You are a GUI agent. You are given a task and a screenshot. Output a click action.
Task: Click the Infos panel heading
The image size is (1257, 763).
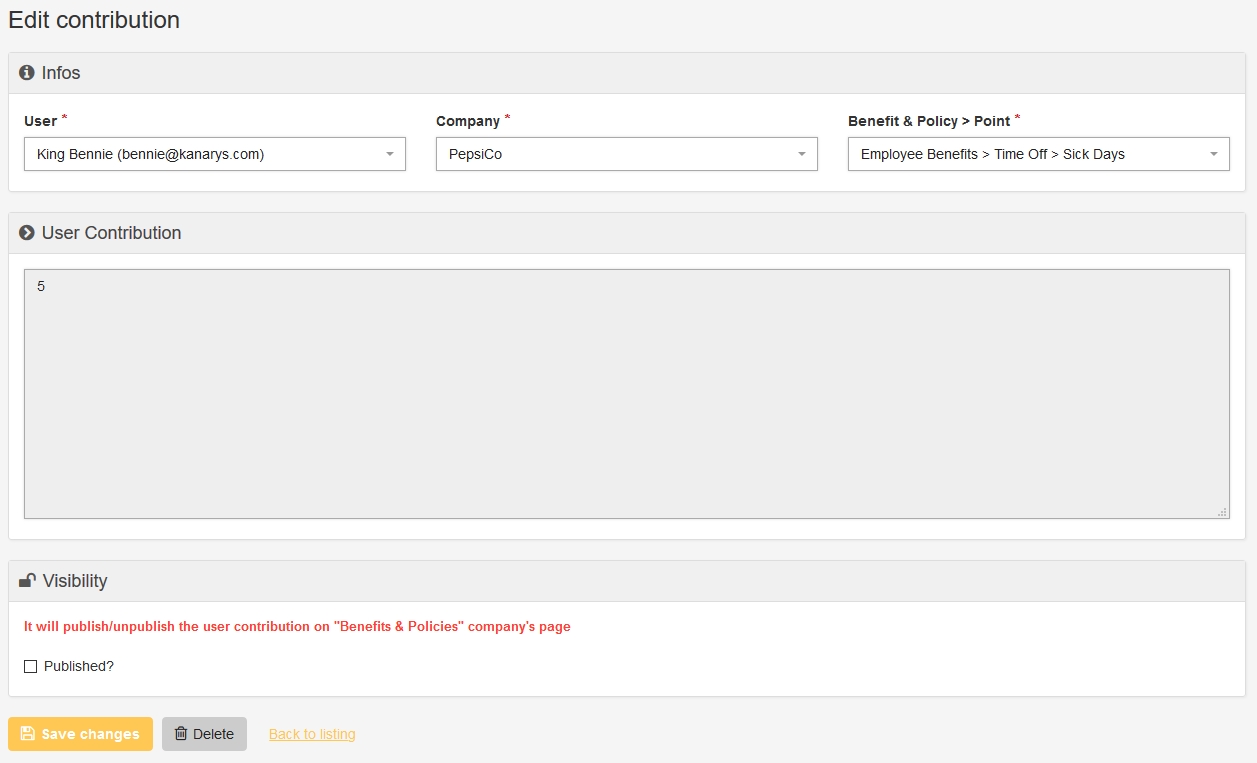[61, 73]
